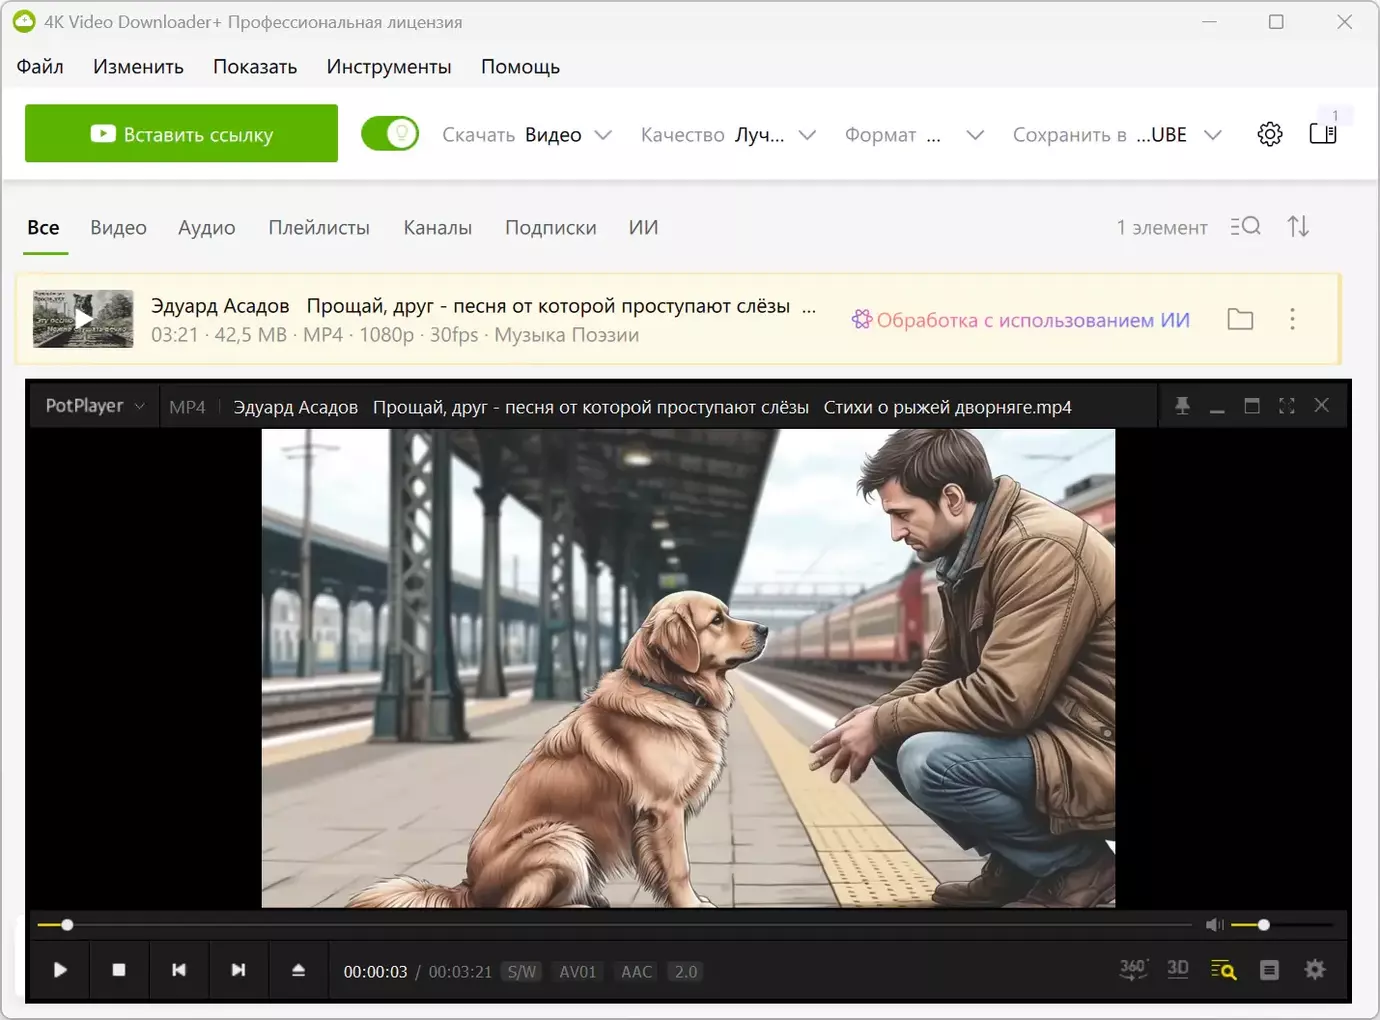This screenshot has height=1020, width=1380.
Task: Click Обработка с использованием ИИ link
Action: [1021, 320]
